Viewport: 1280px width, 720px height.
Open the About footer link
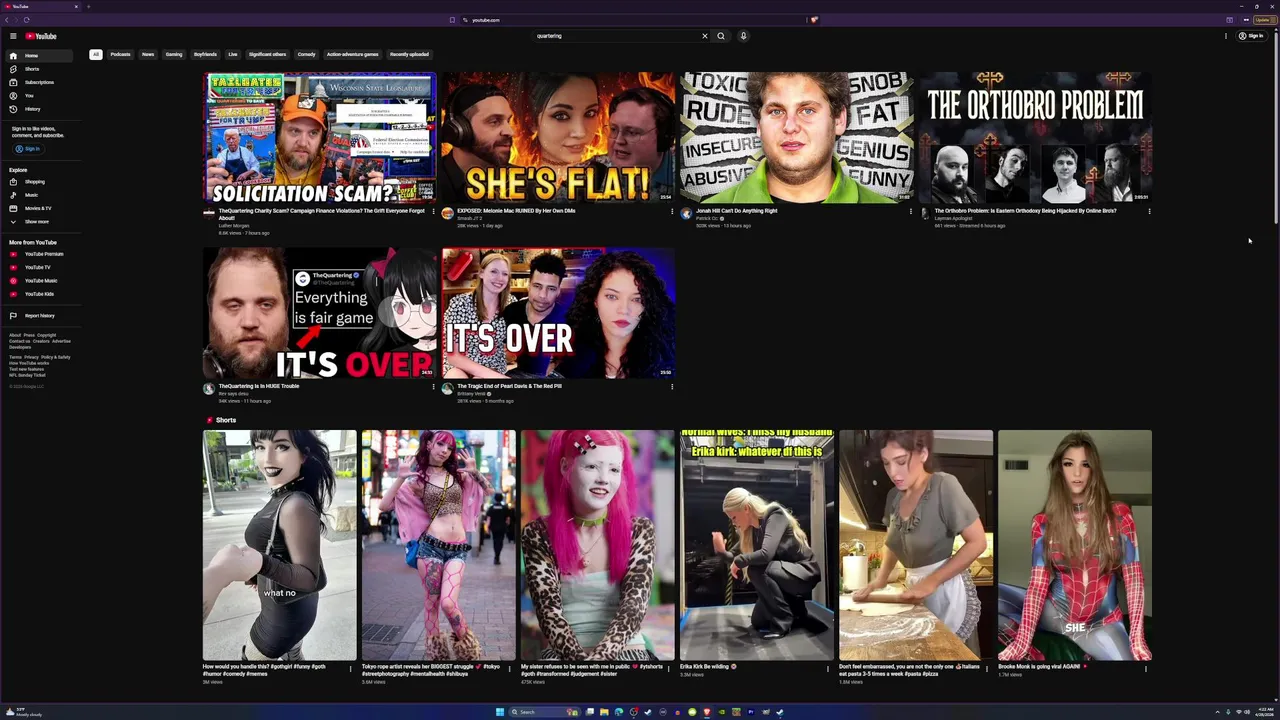(15, 335)
